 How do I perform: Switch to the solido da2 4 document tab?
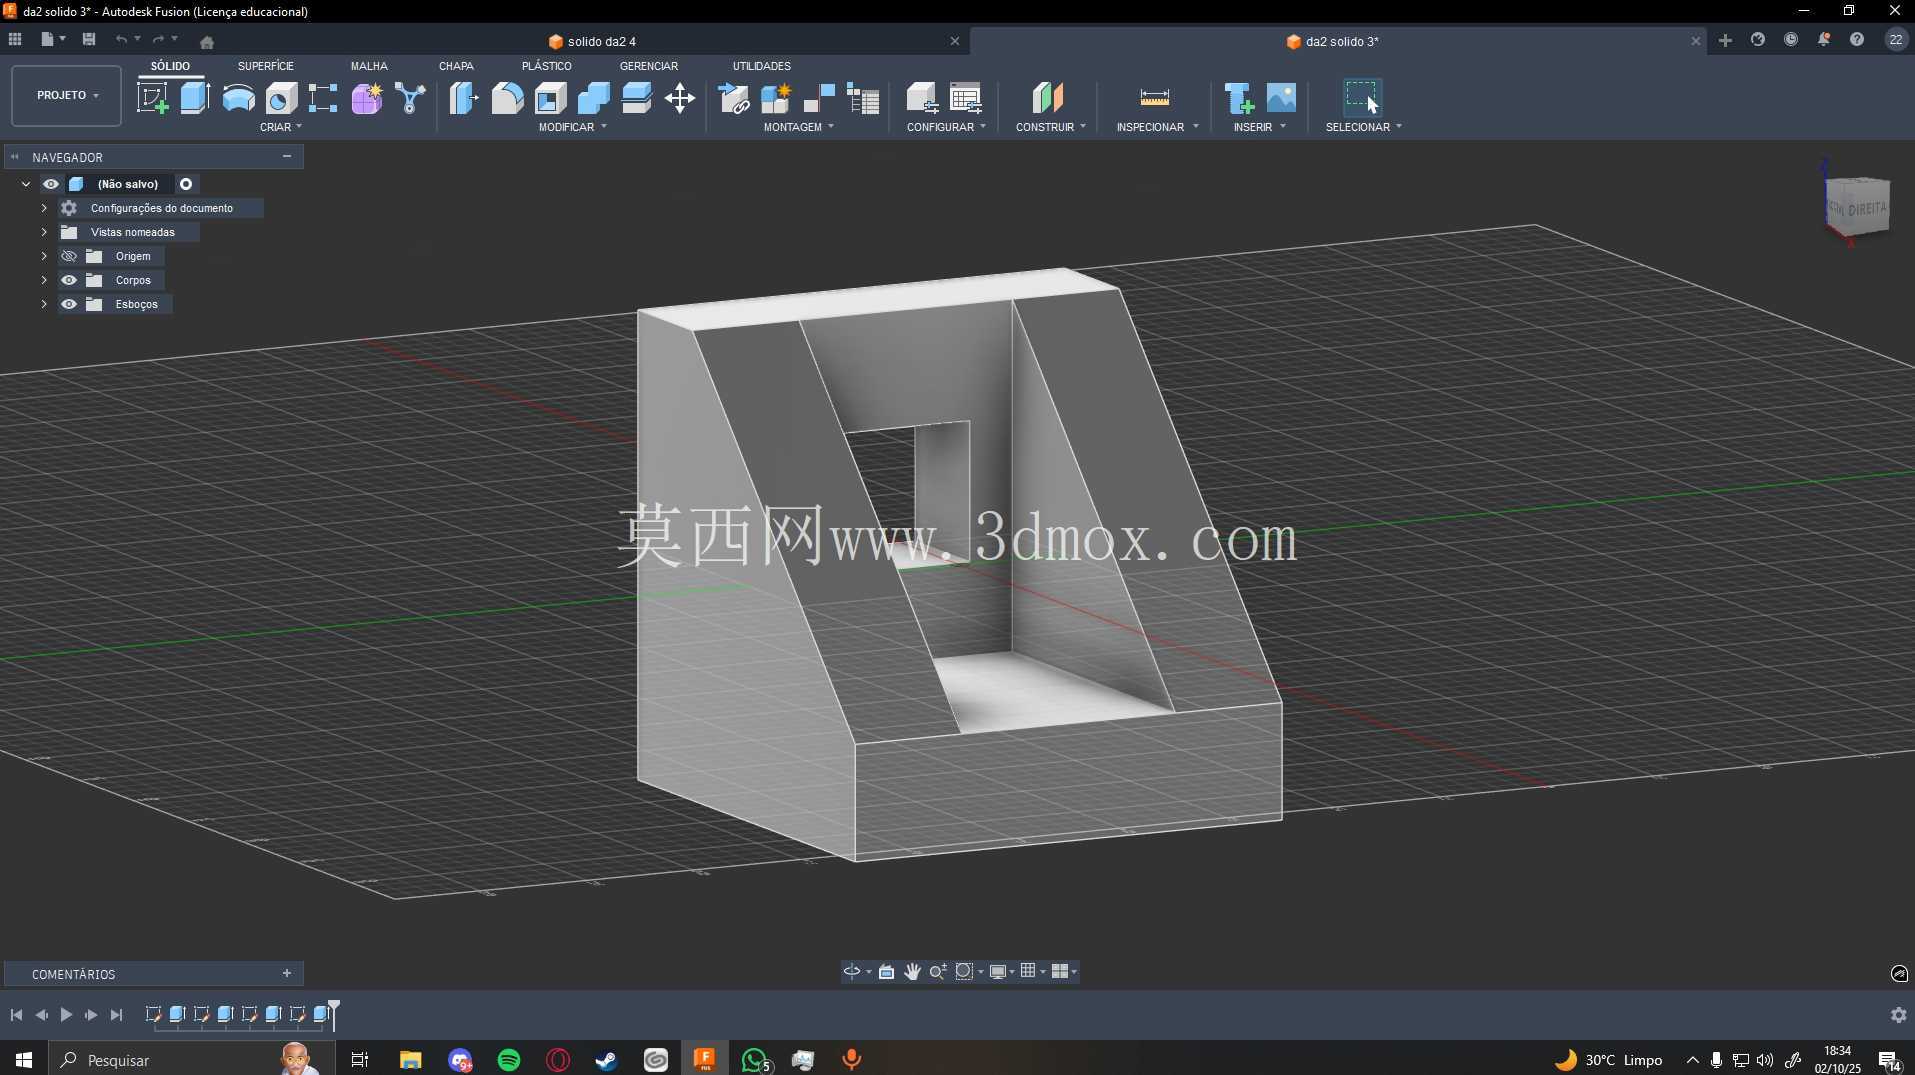(x=592, y=41)
